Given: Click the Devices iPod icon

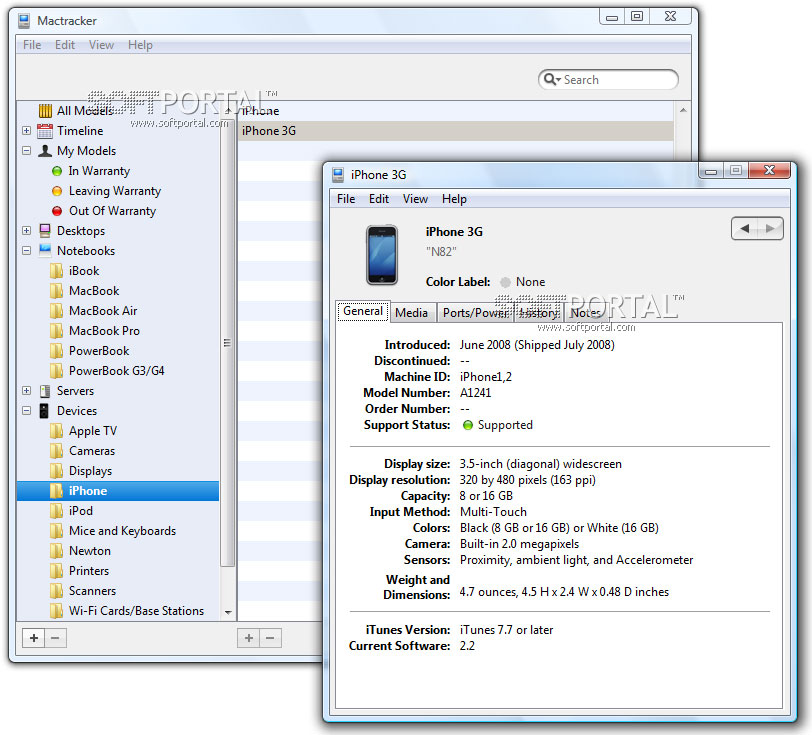Looking at the screenshot, I should [x=45, y=411].
